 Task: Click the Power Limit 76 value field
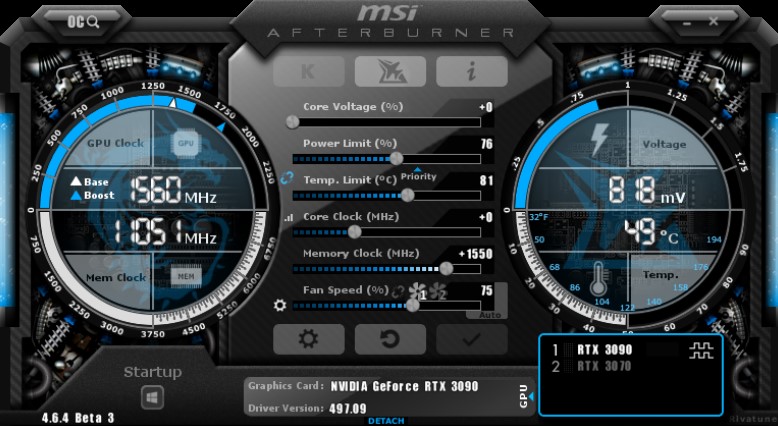487,144
